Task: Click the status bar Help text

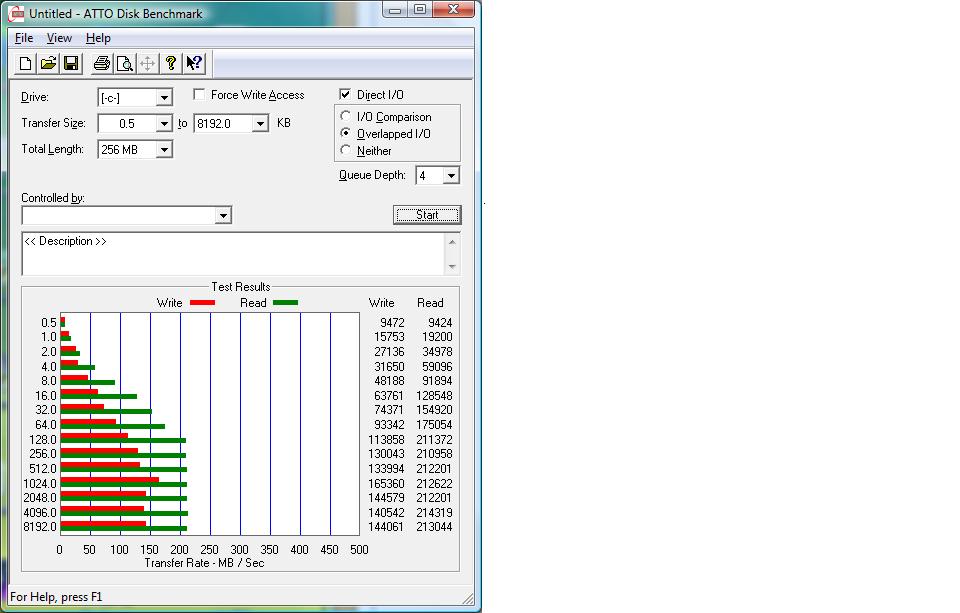Action: 56,596
